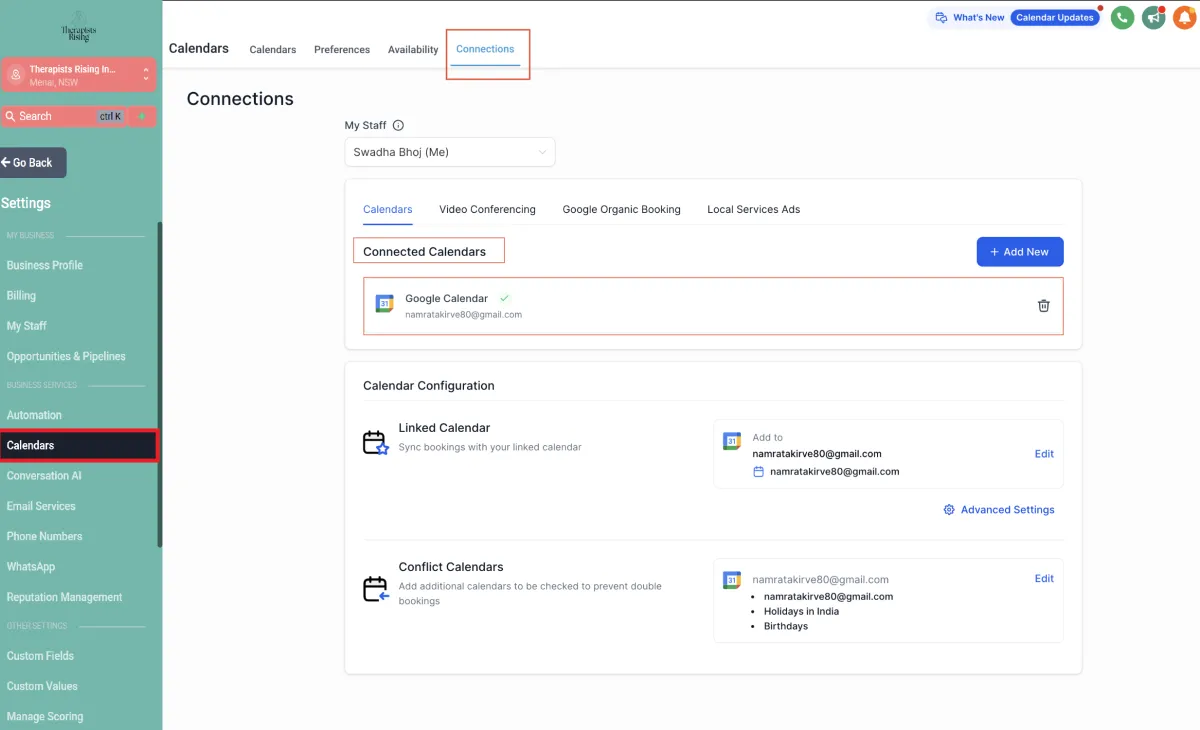Image resolution: width=1200 pixels, height=730 pixels.
Task: Click the megaphone announcements icon
Action: click(1153, 17)
